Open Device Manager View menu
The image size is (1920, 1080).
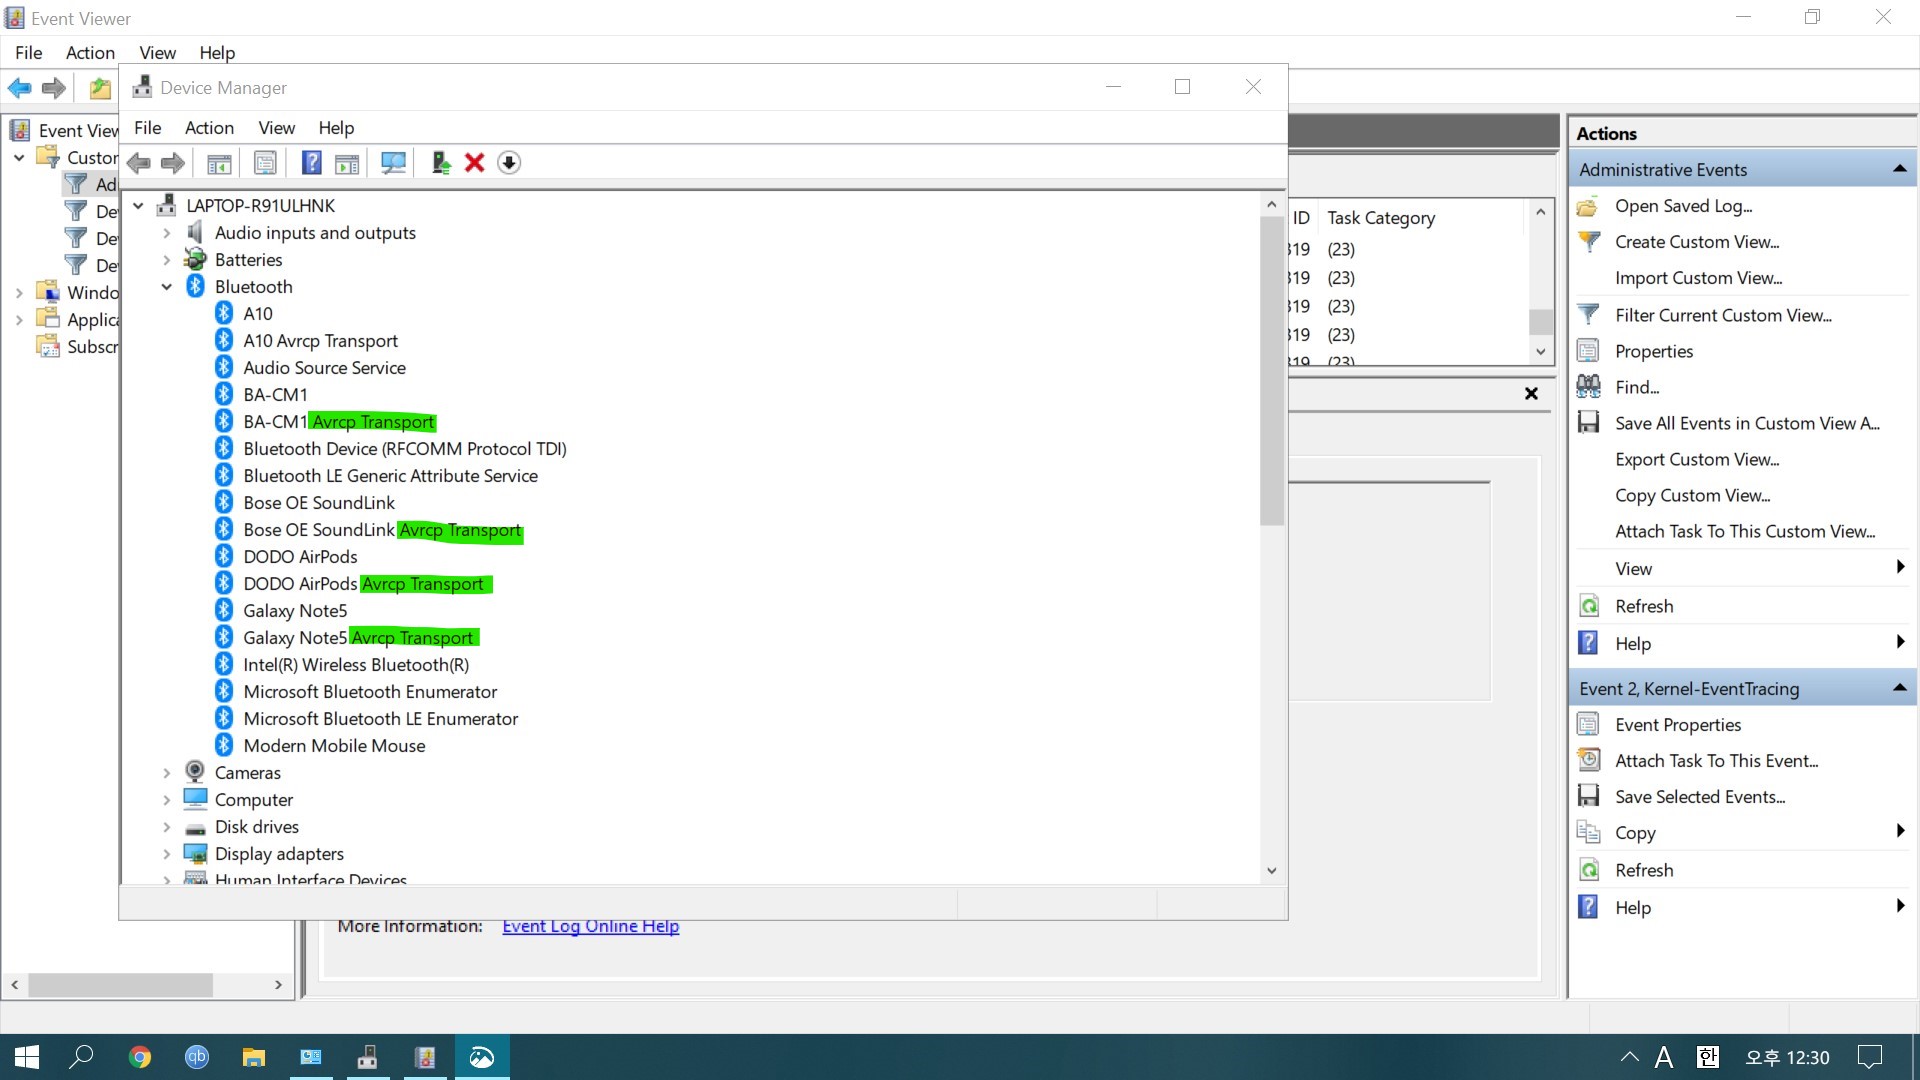coord(277,128)
